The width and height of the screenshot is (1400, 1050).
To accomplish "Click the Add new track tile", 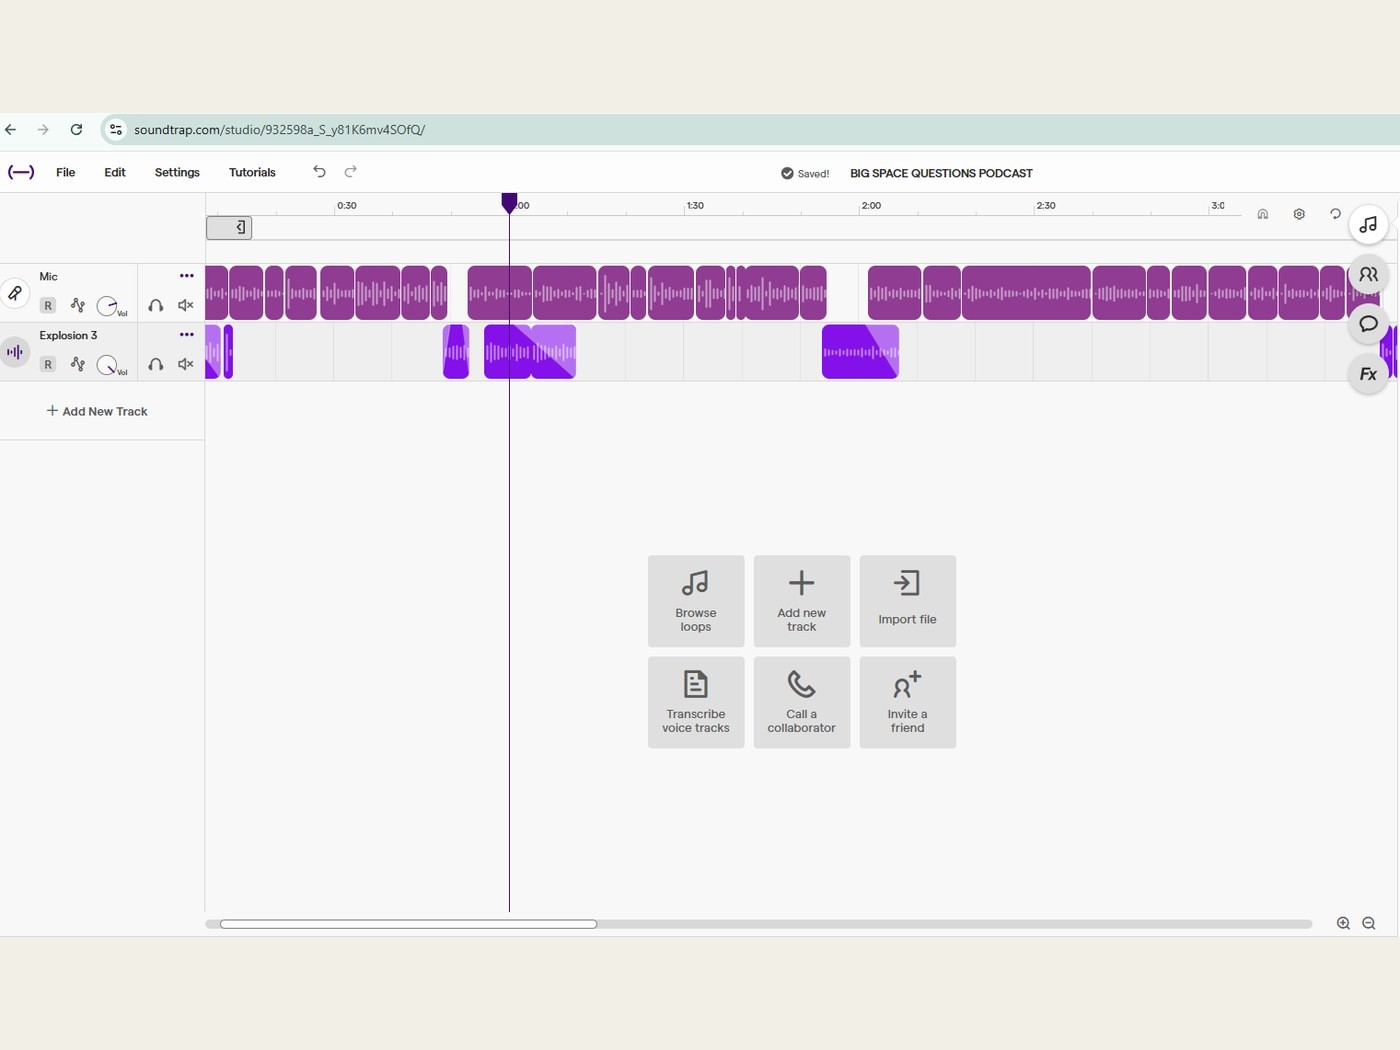I will coord(802,601).
